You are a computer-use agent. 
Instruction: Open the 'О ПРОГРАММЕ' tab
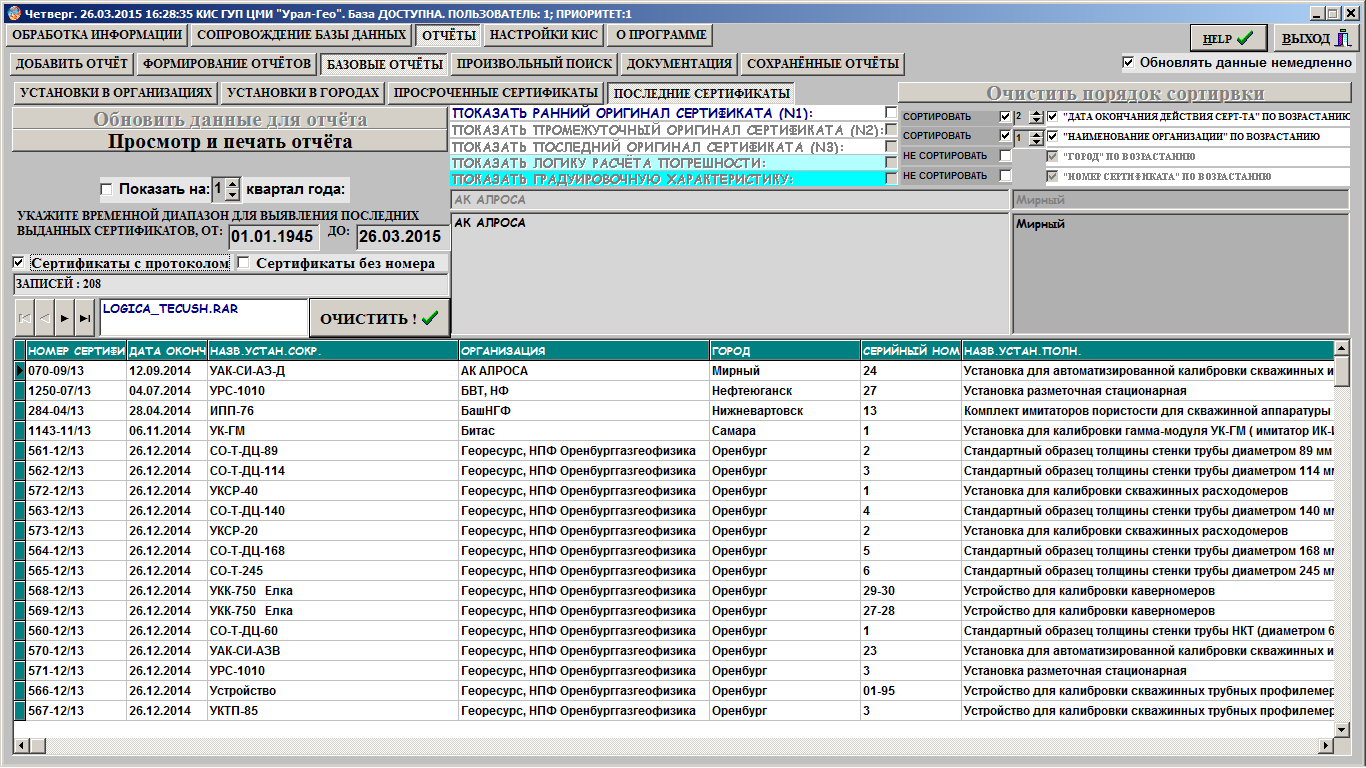tap(661, 35)
